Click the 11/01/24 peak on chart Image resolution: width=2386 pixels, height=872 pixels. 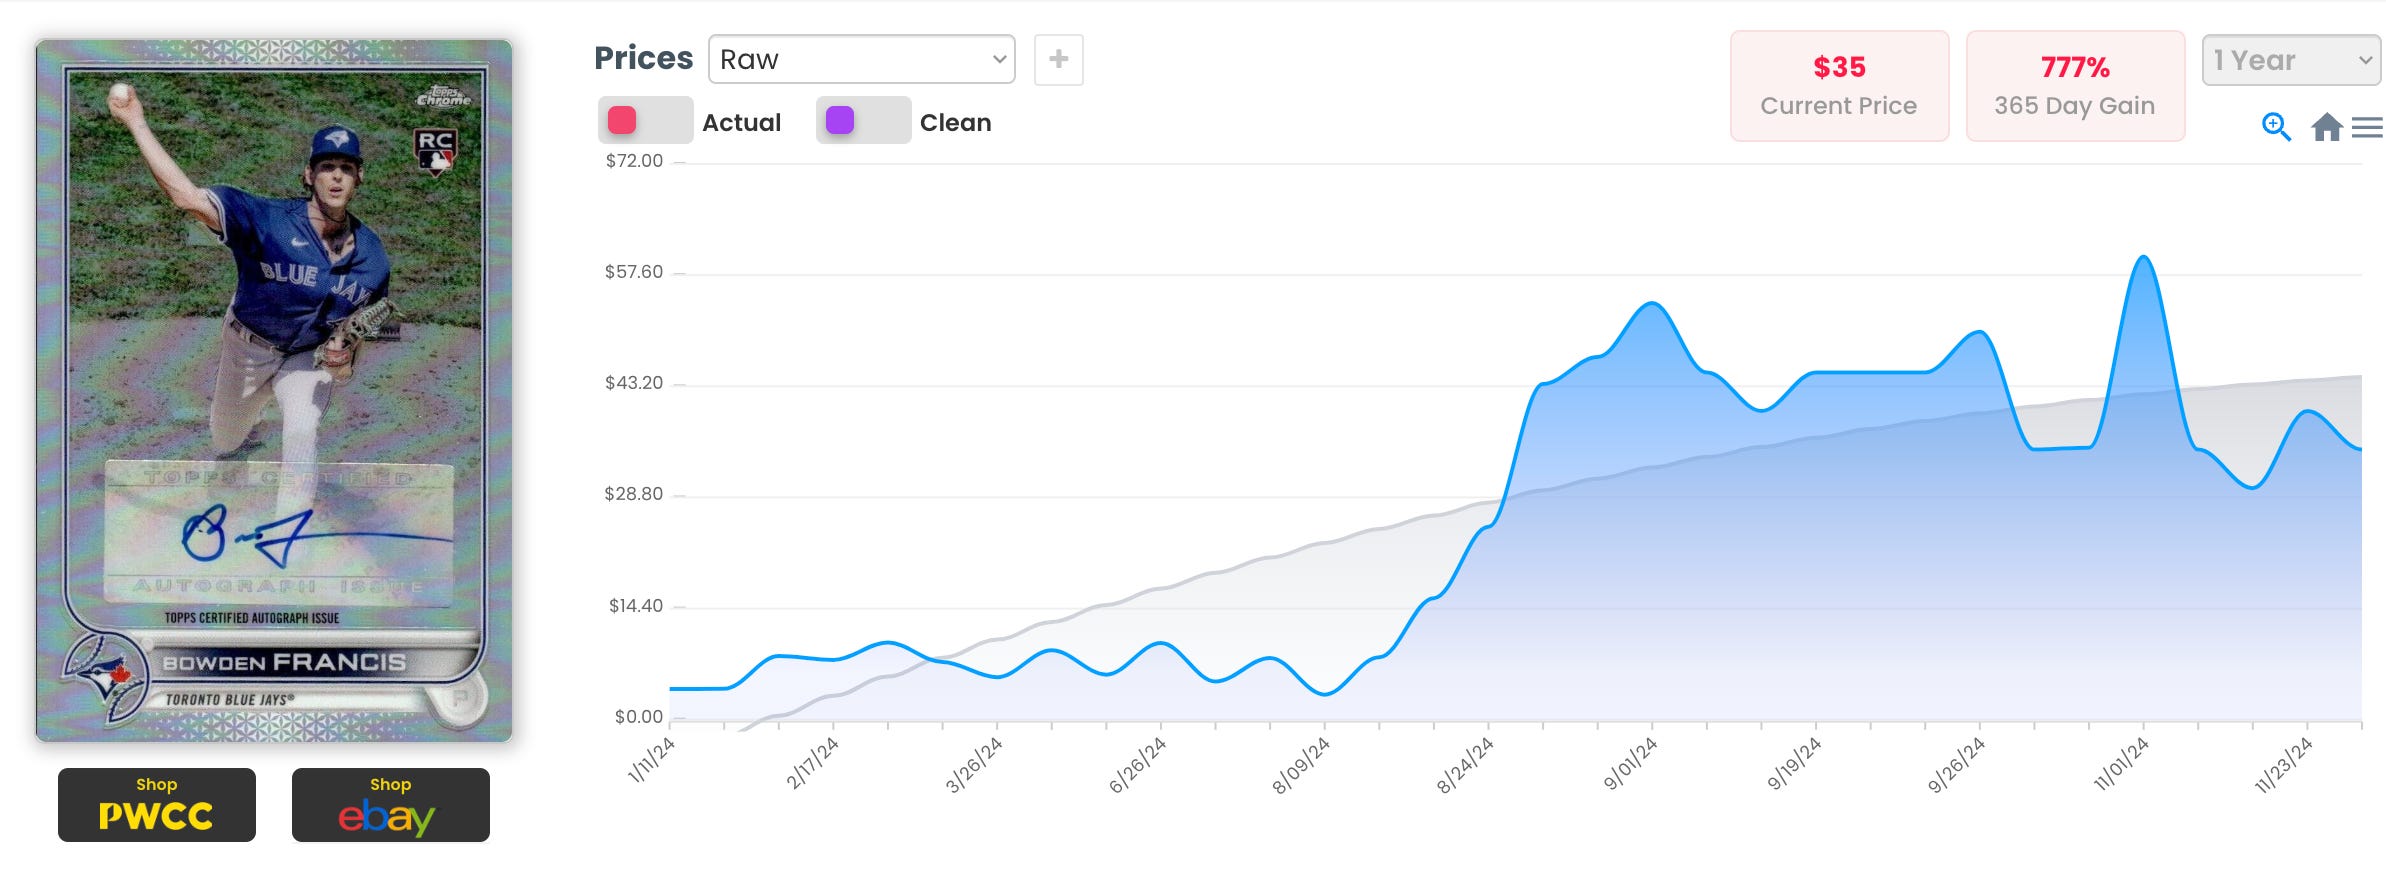2143,257
